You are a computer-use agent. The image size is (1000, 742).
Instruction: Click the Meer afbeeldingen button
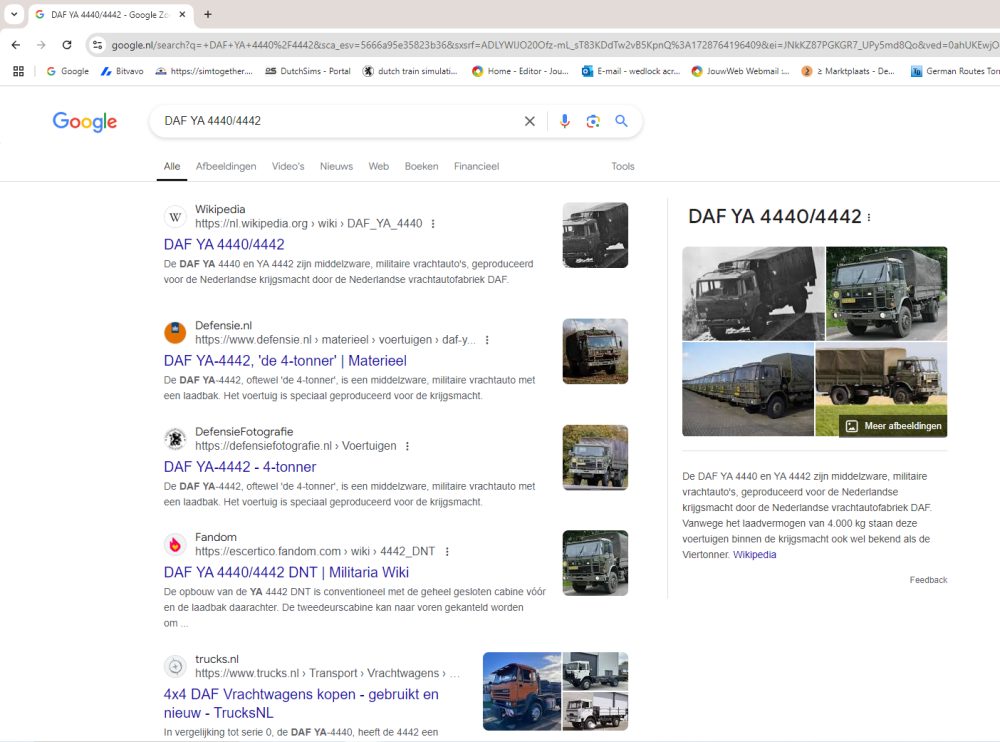893,426
